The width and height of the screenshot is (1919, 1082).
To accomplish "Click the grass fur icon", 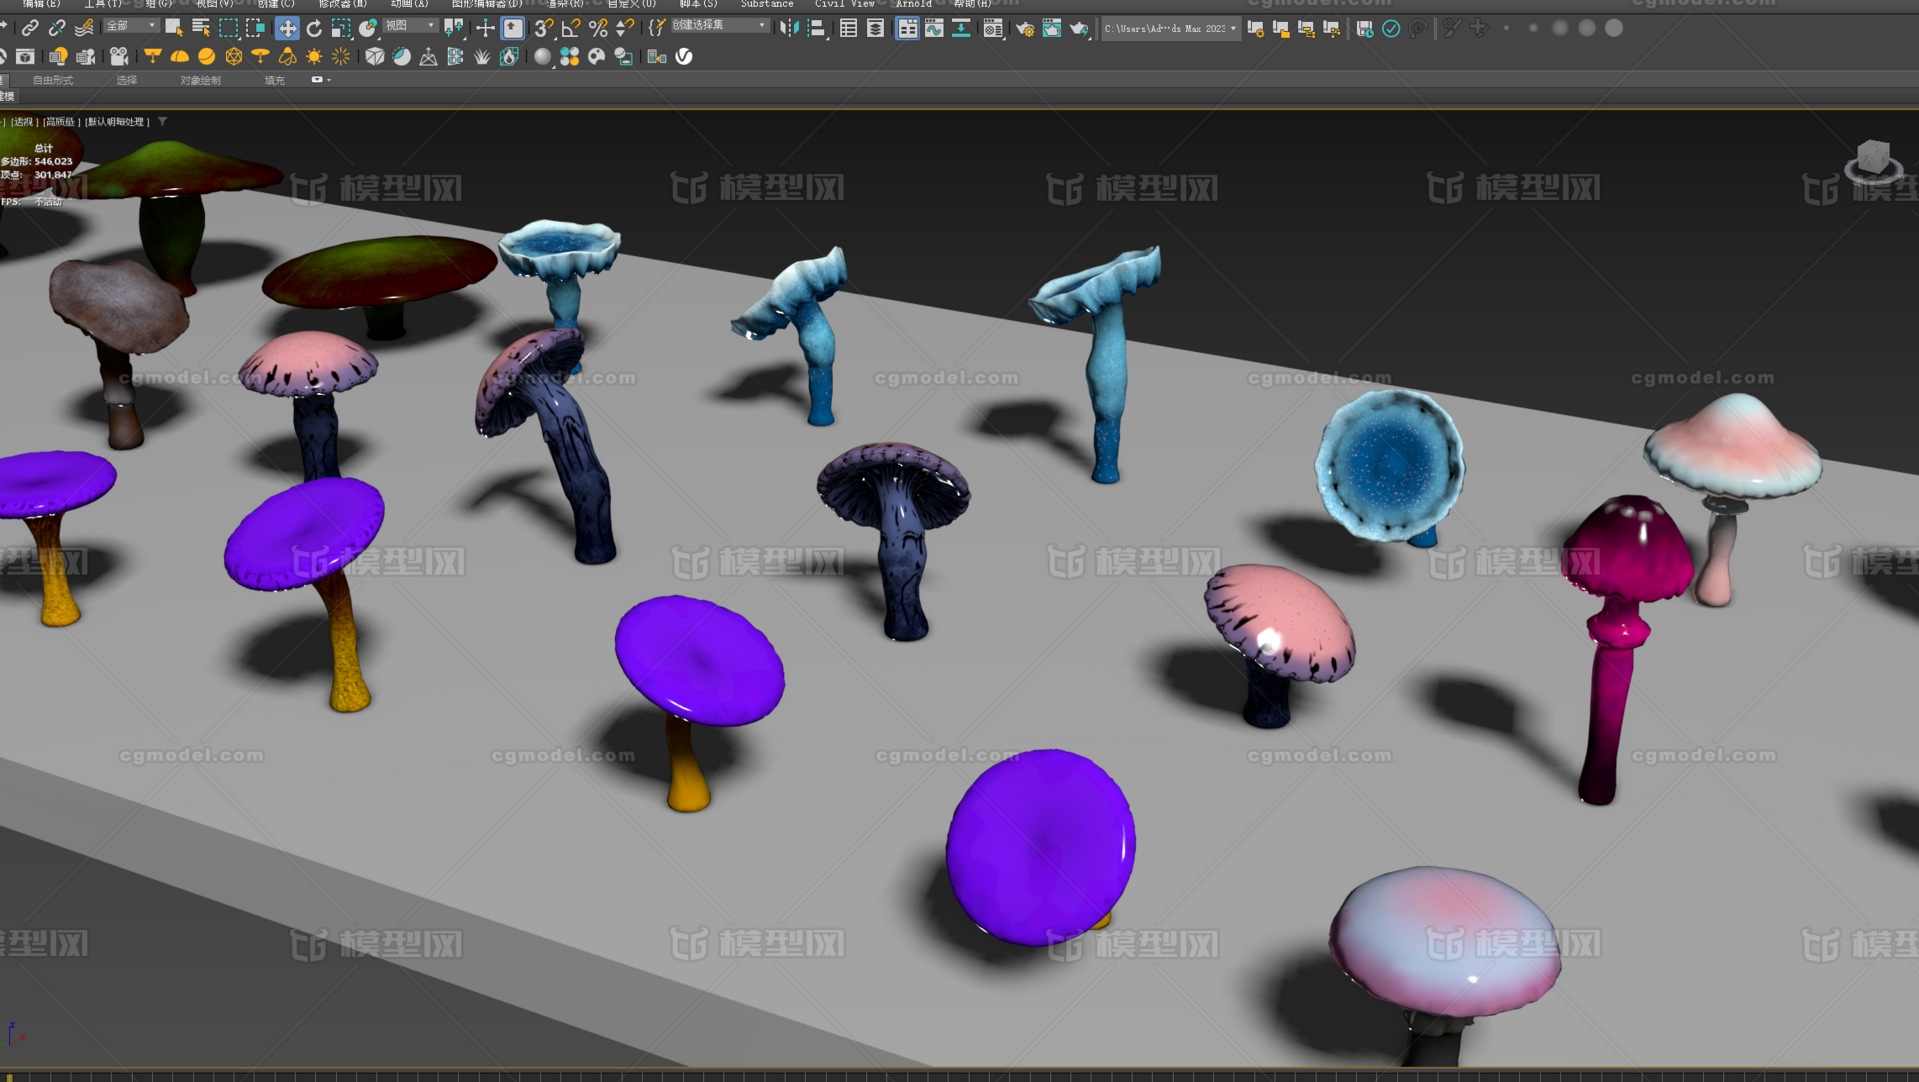I will pyautogui.click(x=482, y=57).
